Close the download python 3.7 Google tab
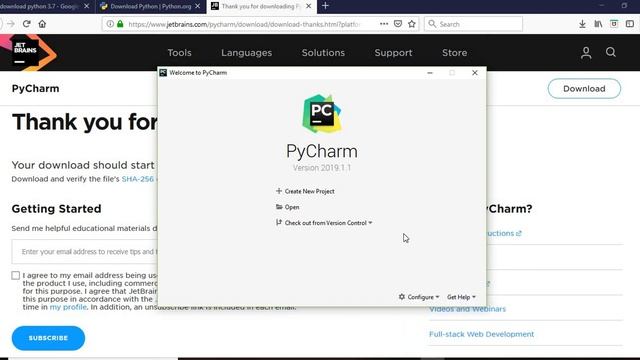 pyautogui.click(x=87, y=6)
